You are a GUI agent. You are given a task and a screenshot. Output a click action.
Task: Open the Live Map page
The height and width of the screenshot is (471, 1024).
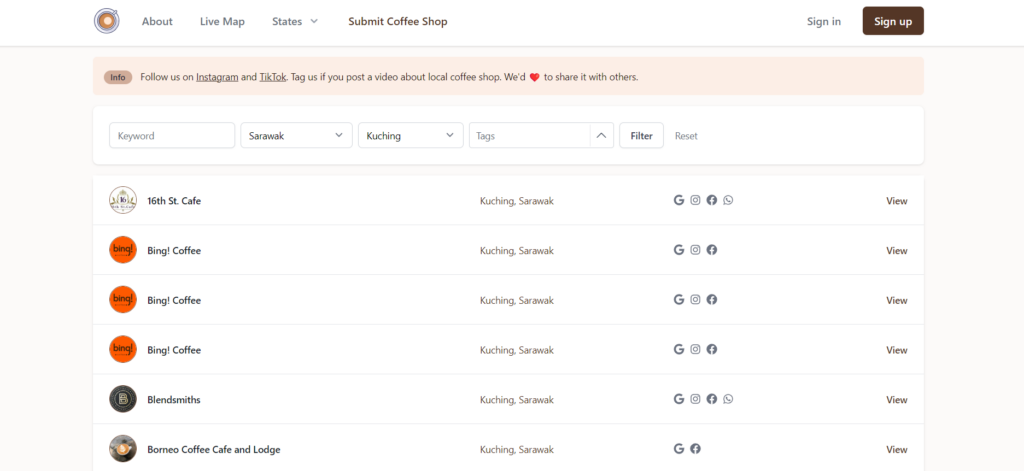tap(222, 21)
